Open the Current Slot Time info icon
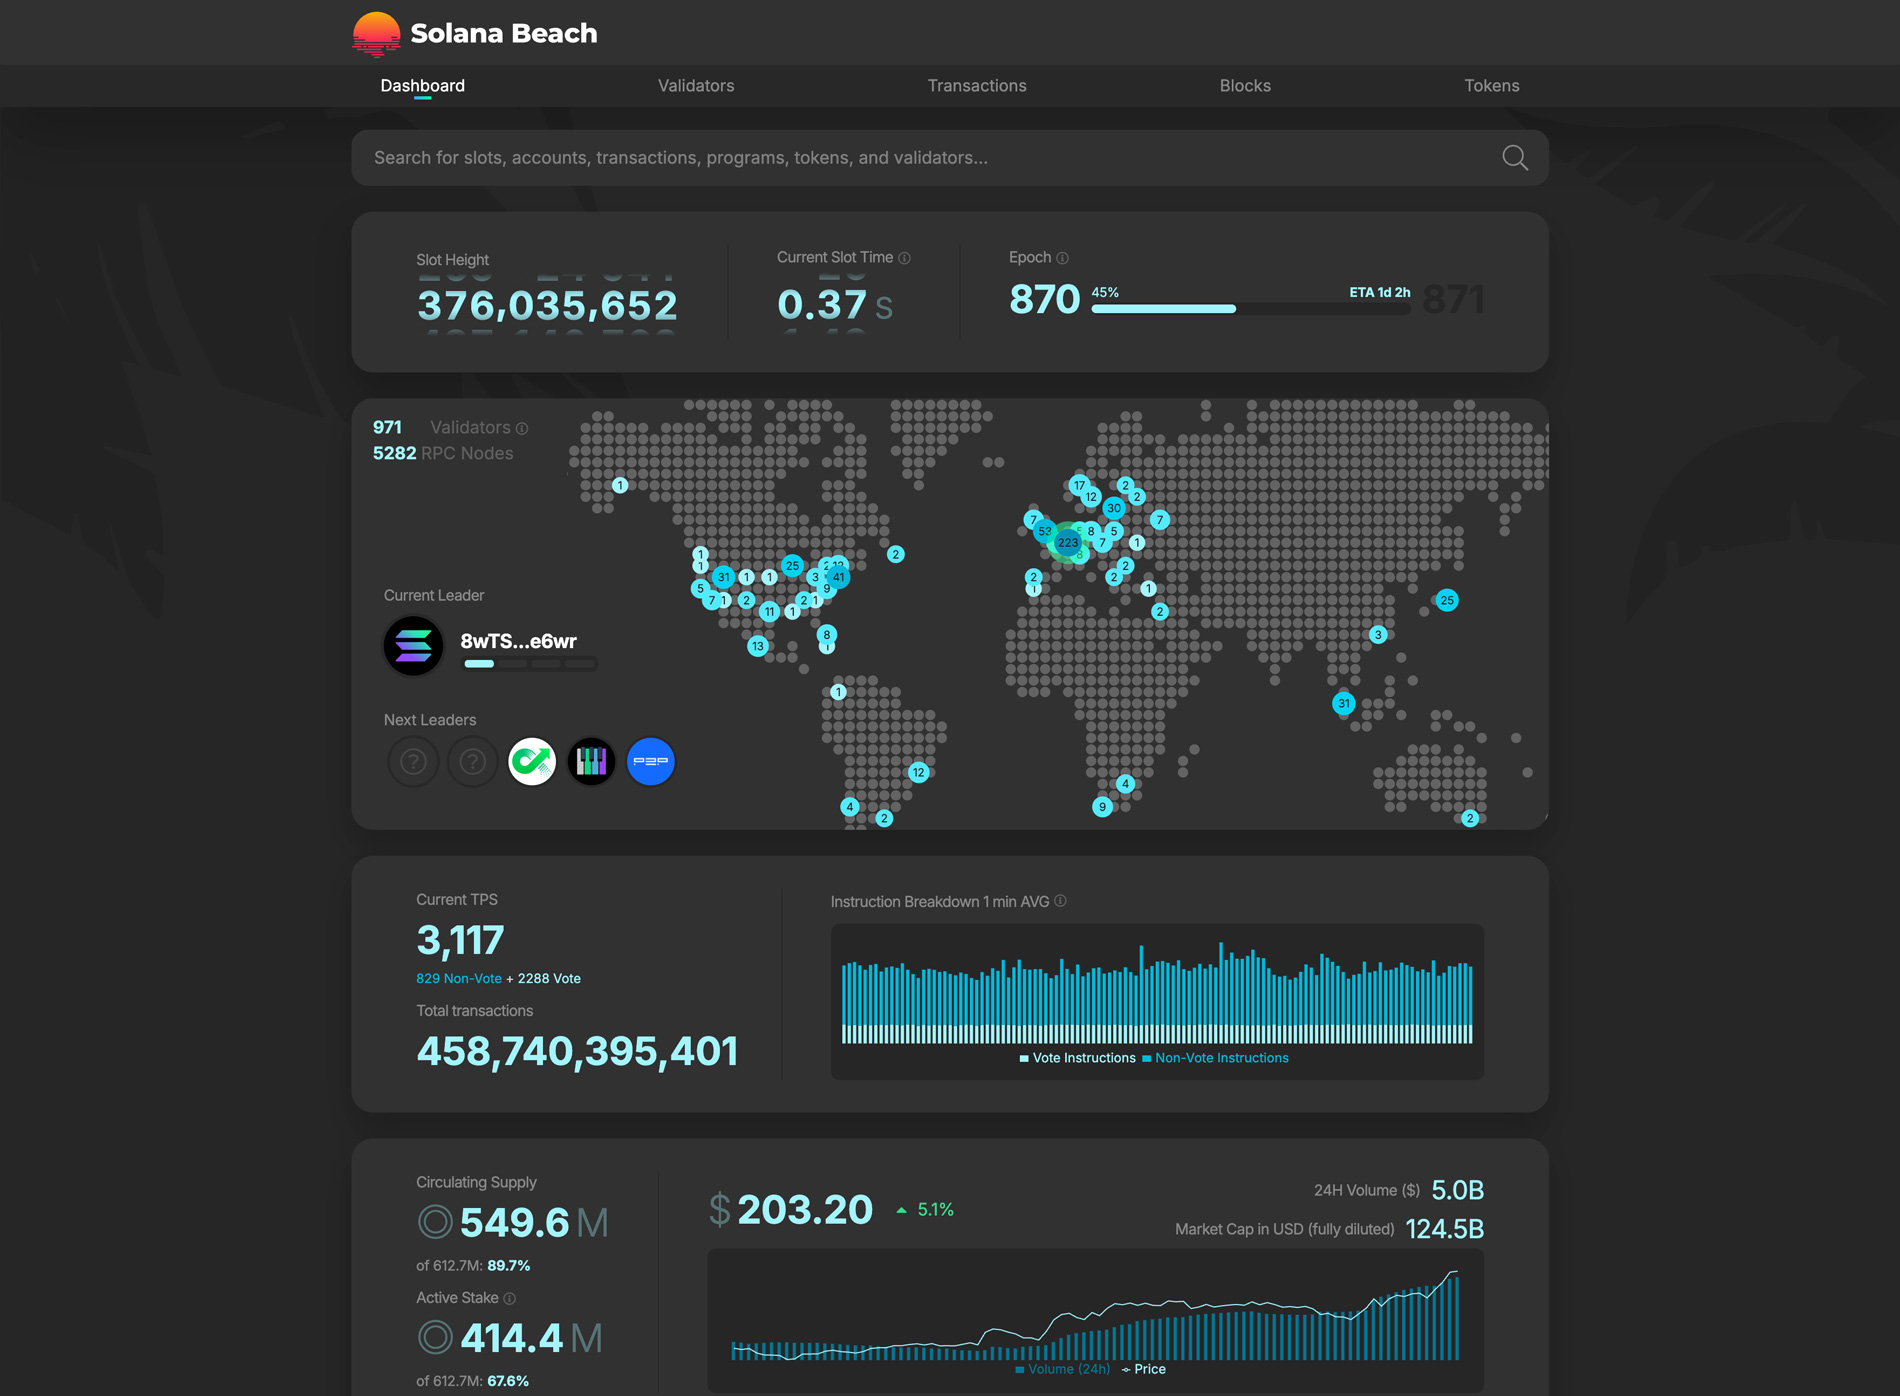Viewport: 1900px width, 1396px height. coord(905,257)
